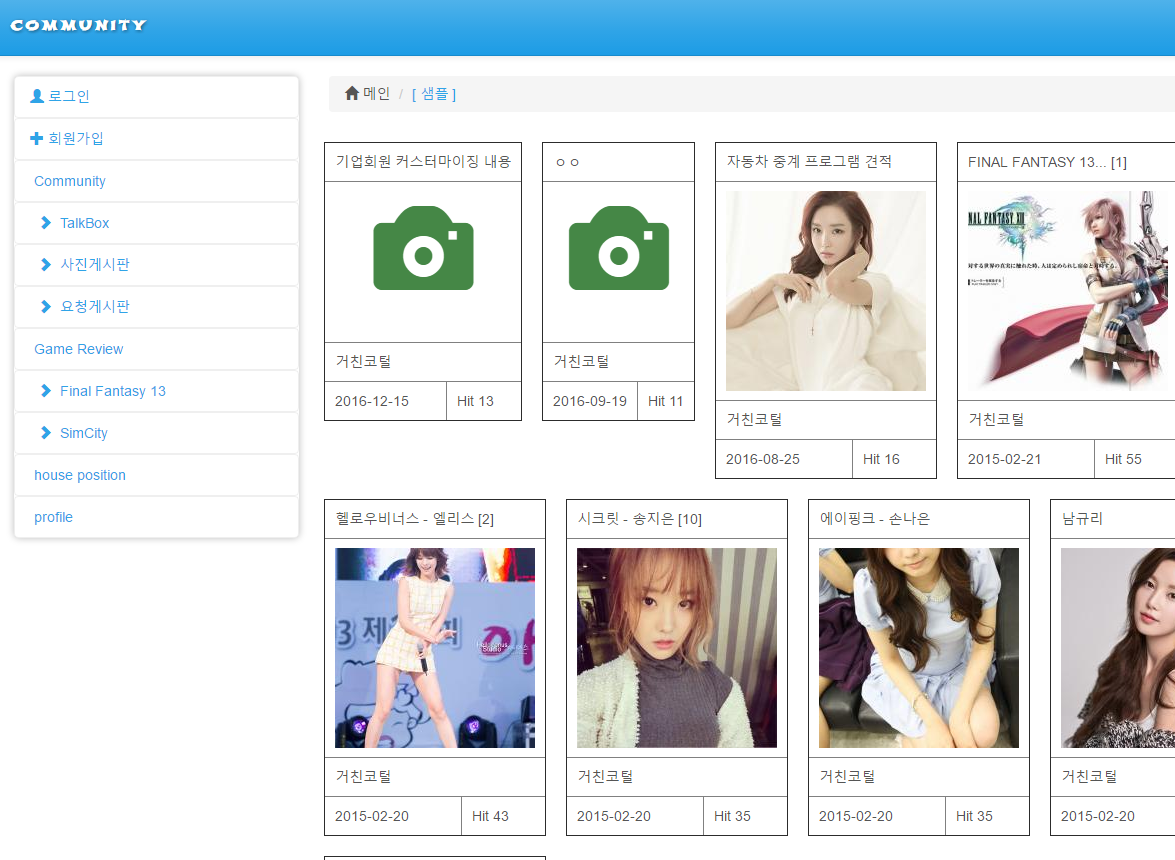Open the profile link in the sidebar
Image resolution: width=1175 pixels, height=860 pixels.
54,517
